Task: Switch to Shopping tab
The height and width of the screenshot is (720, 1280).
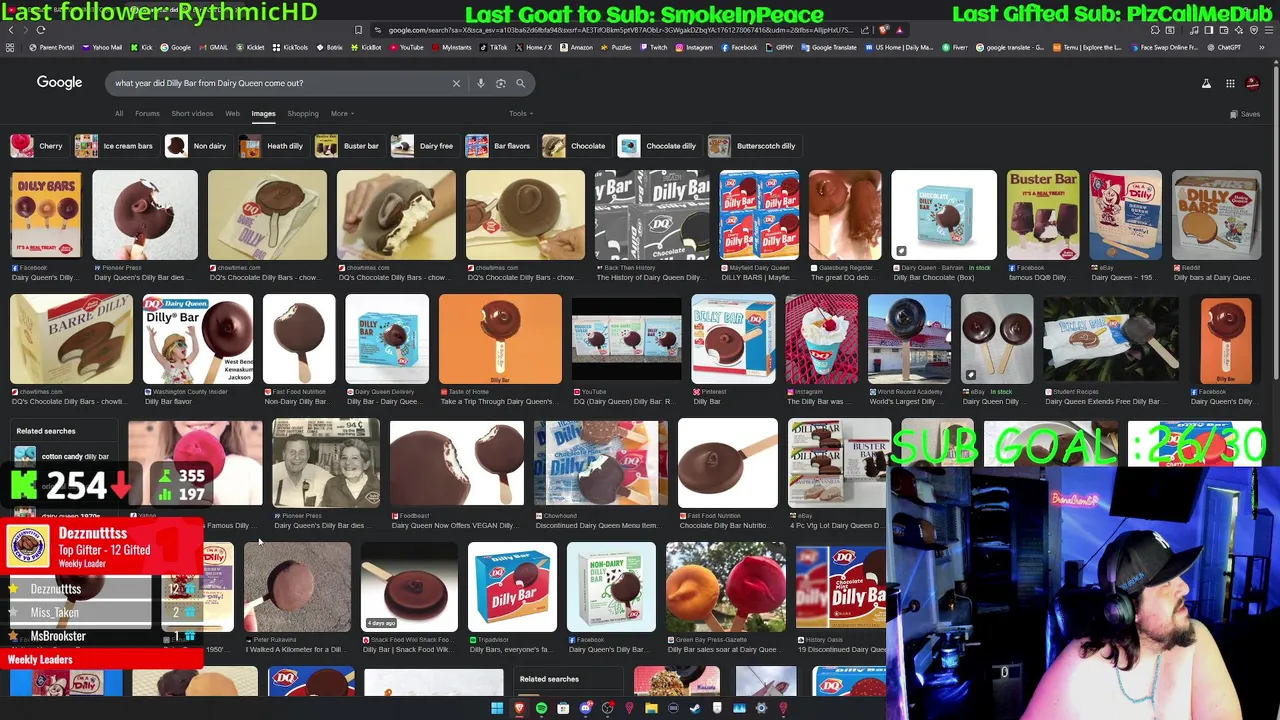Action: point(303,113)
